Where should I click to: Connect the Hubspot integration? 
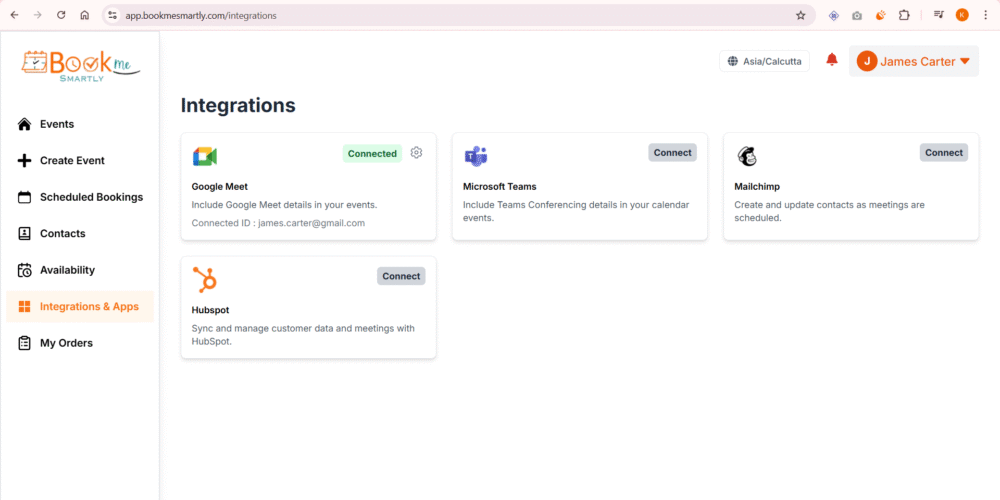pyautogui.click(x=401, y=276)
